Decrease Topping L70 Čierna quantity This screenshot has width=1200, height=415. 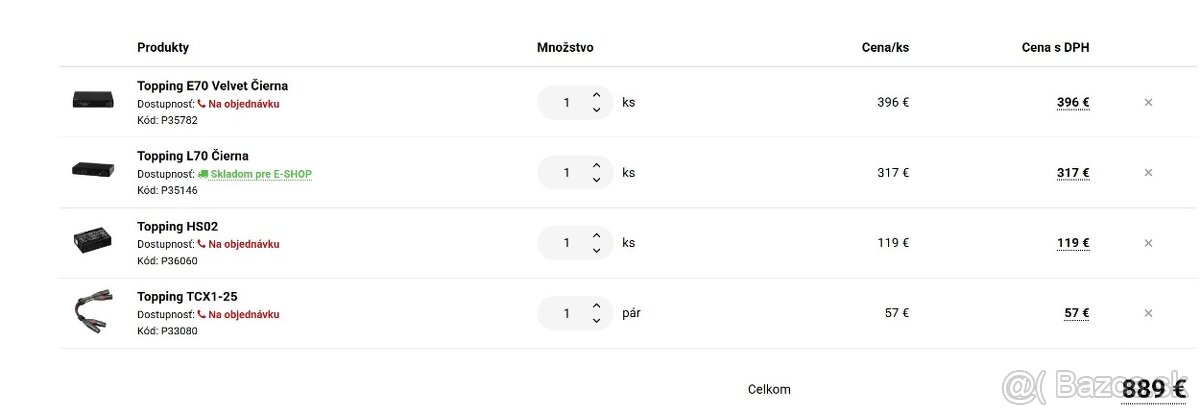click(x=597, y=180)
